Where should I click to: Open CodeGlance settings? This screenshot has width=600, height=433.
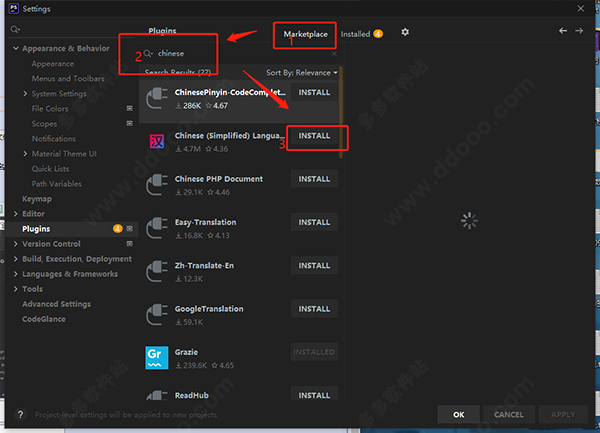pos(44,319)
